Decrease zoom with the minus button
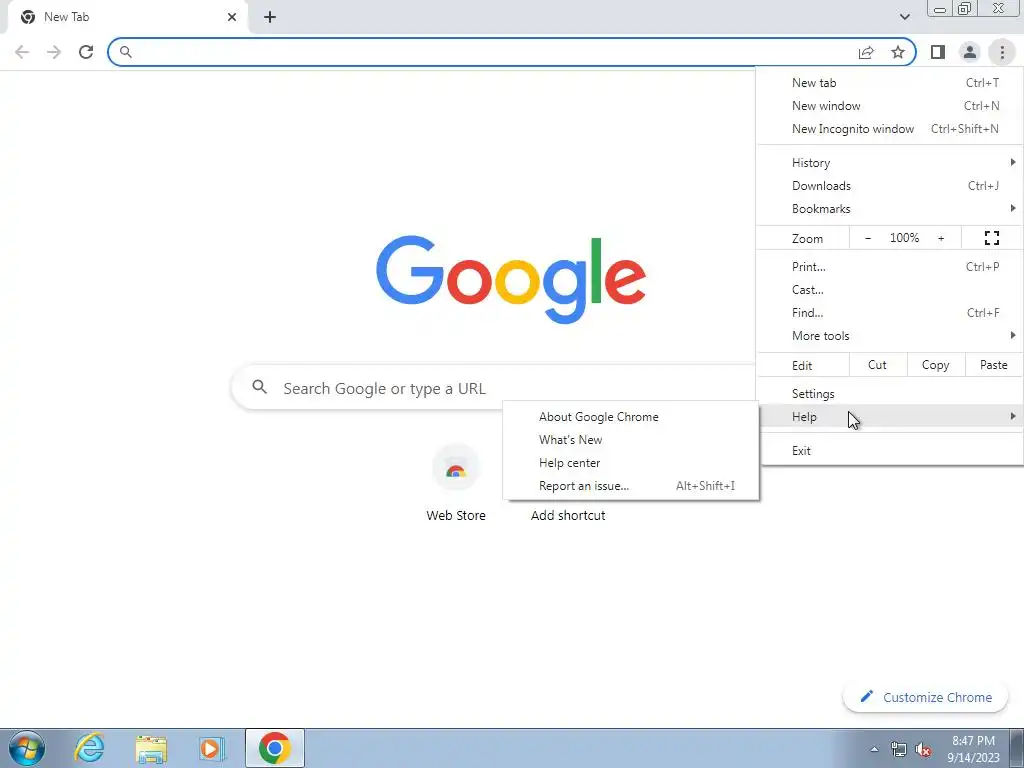This screenshot has width=1024, height=768. [868, 238]
